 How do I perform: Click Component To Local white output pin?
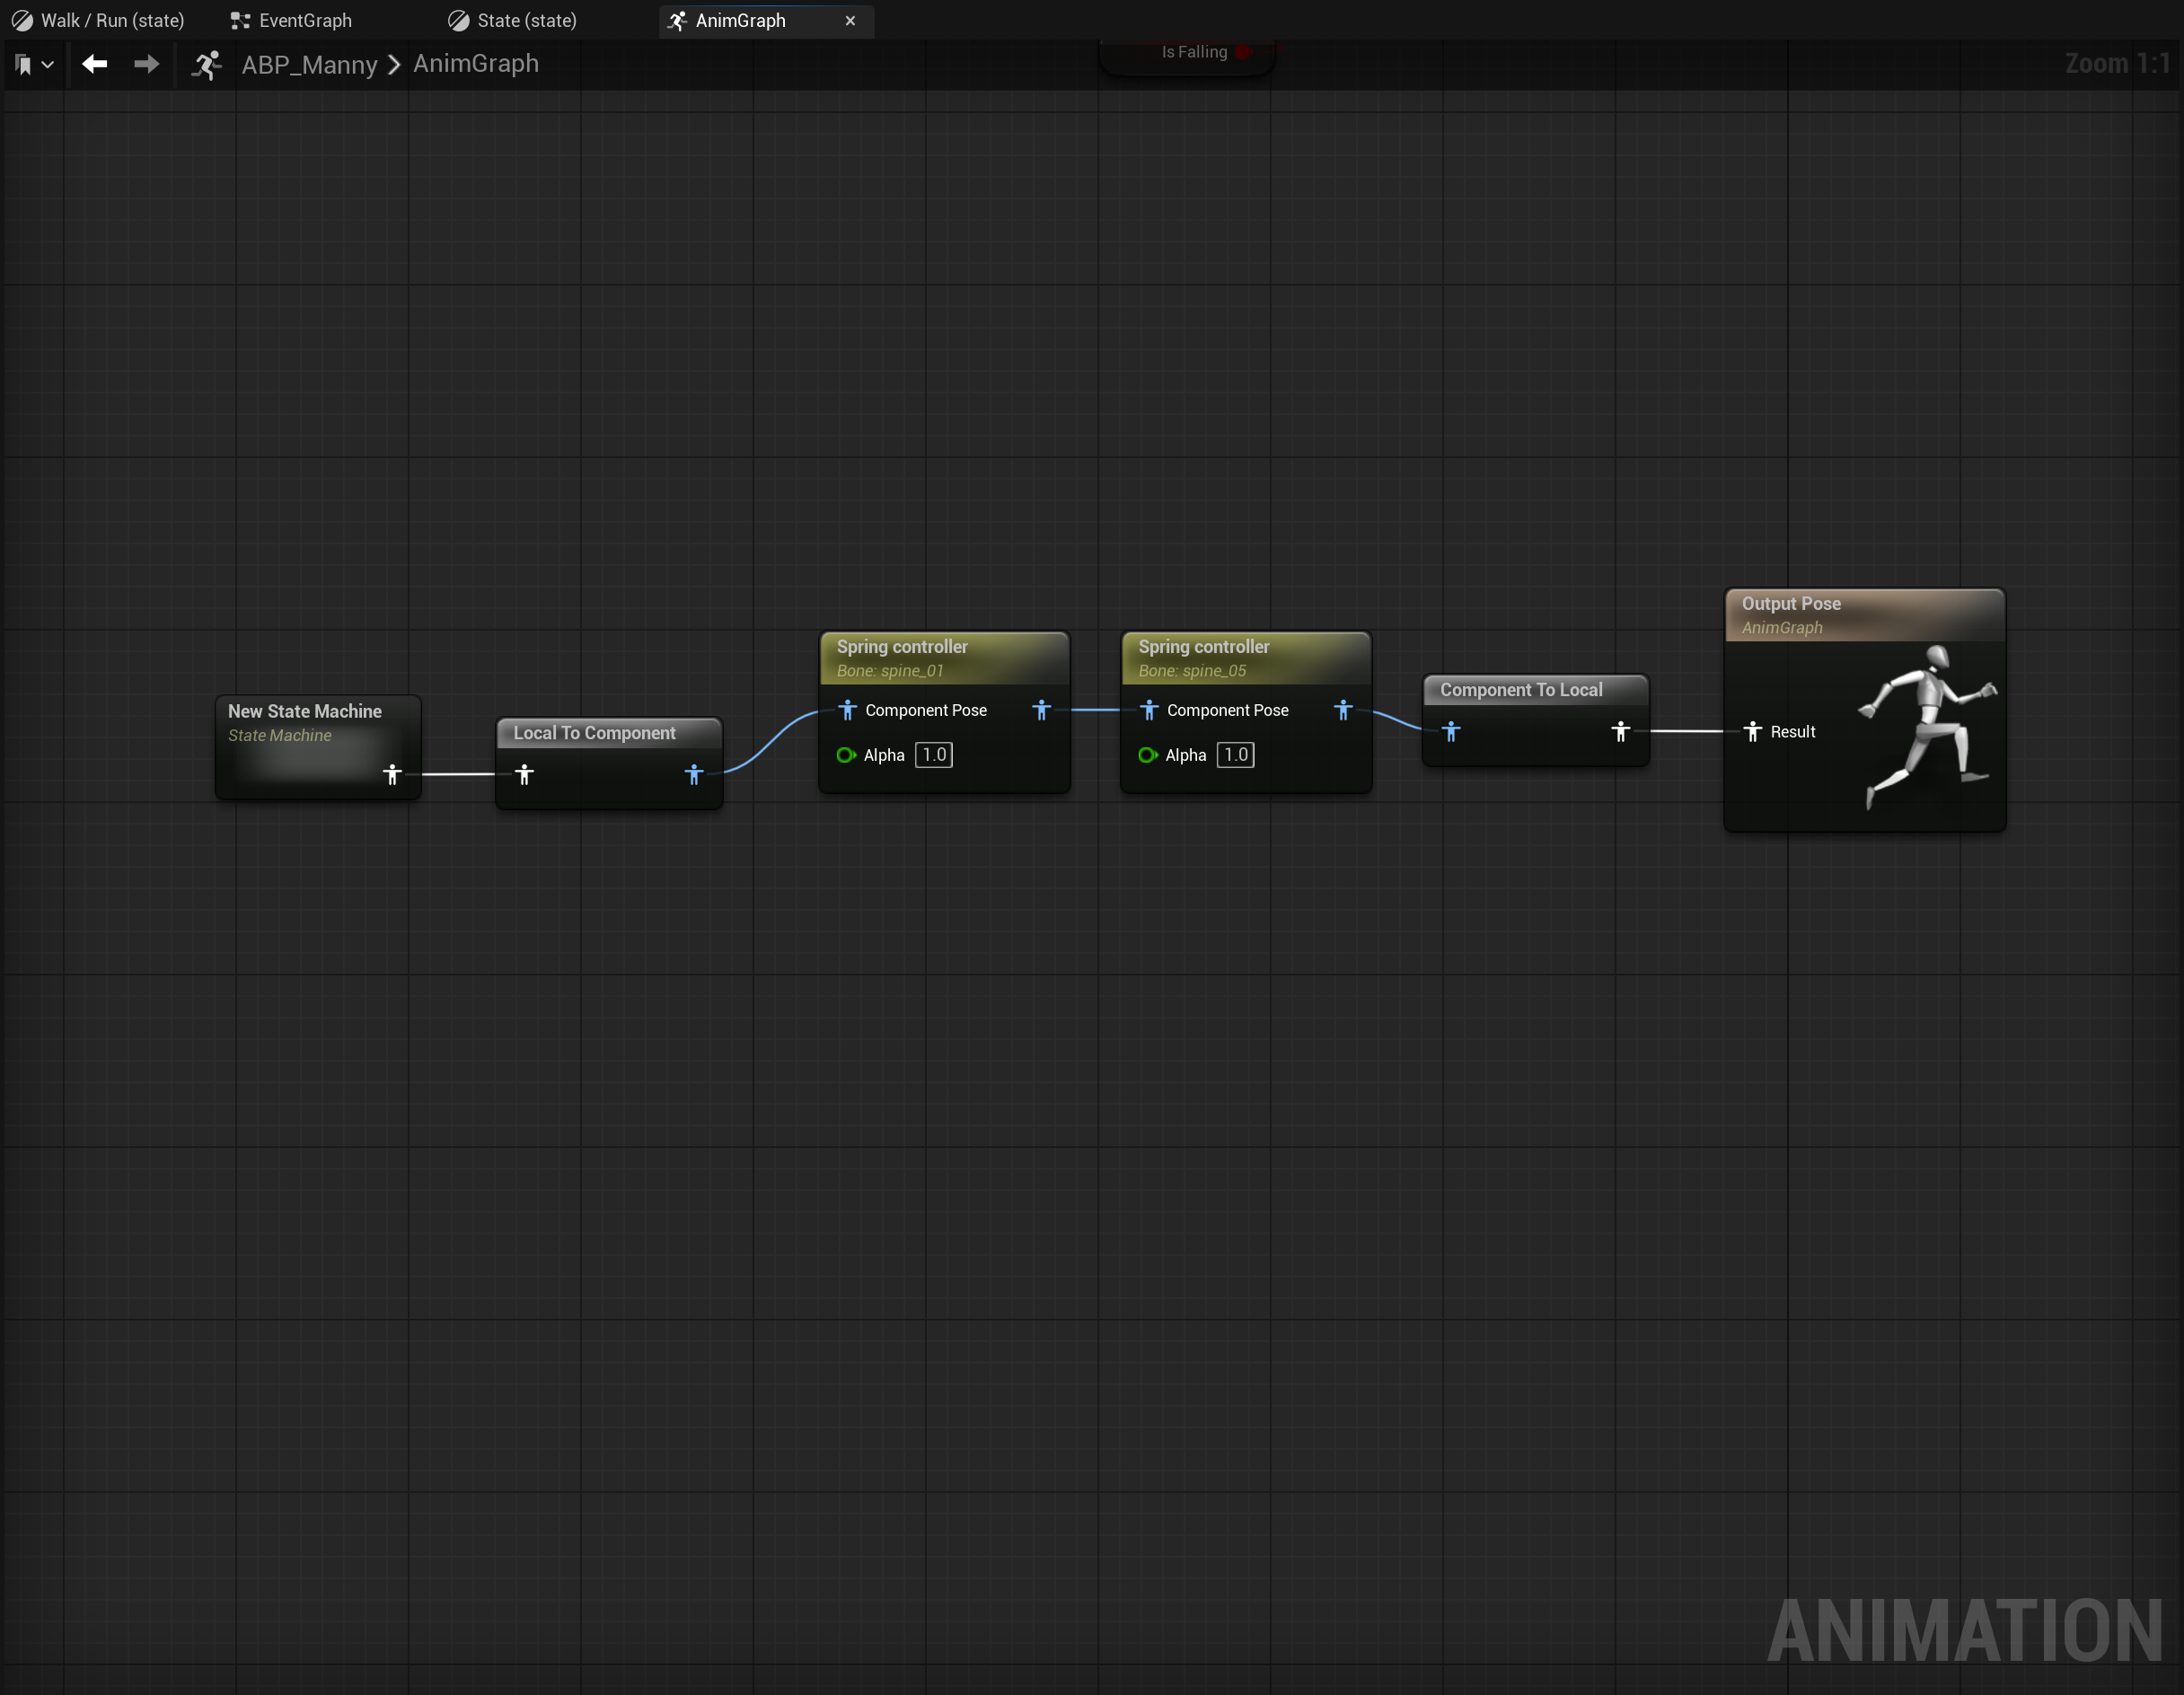click(1621, 732)
